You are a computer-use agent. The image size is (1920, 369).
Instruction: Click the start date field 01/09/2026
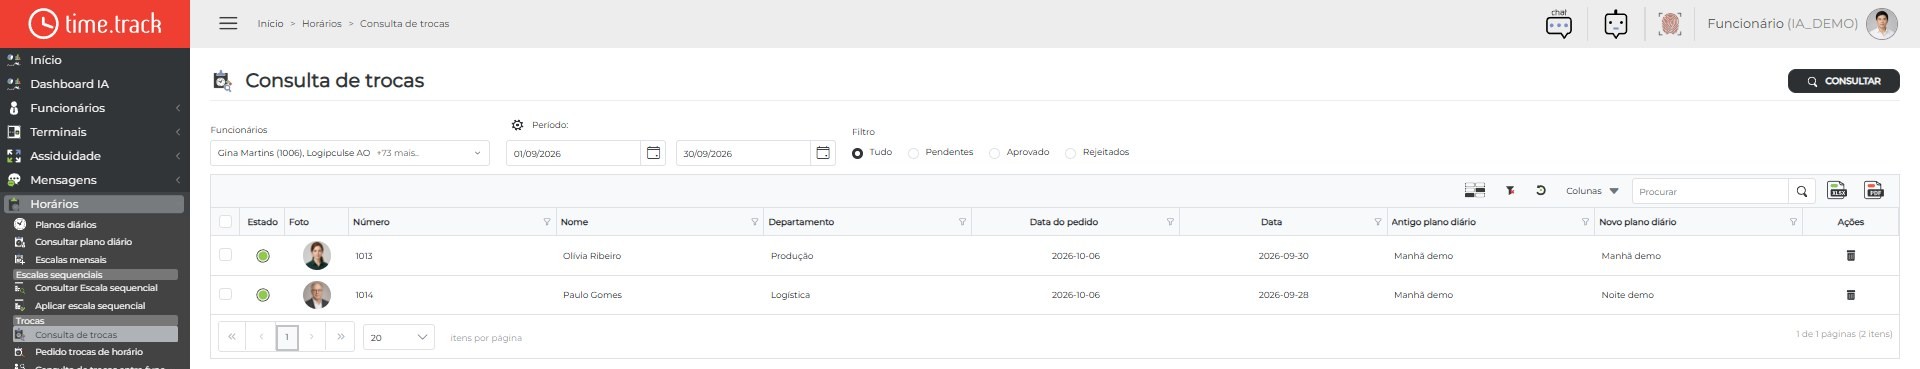pos(573,153)
